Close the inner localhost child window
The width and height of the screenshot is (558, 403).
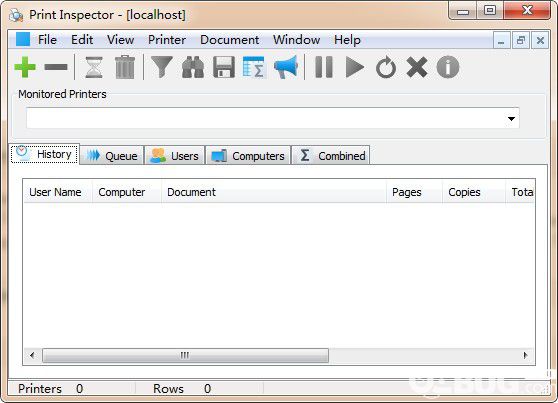(540, 40)
